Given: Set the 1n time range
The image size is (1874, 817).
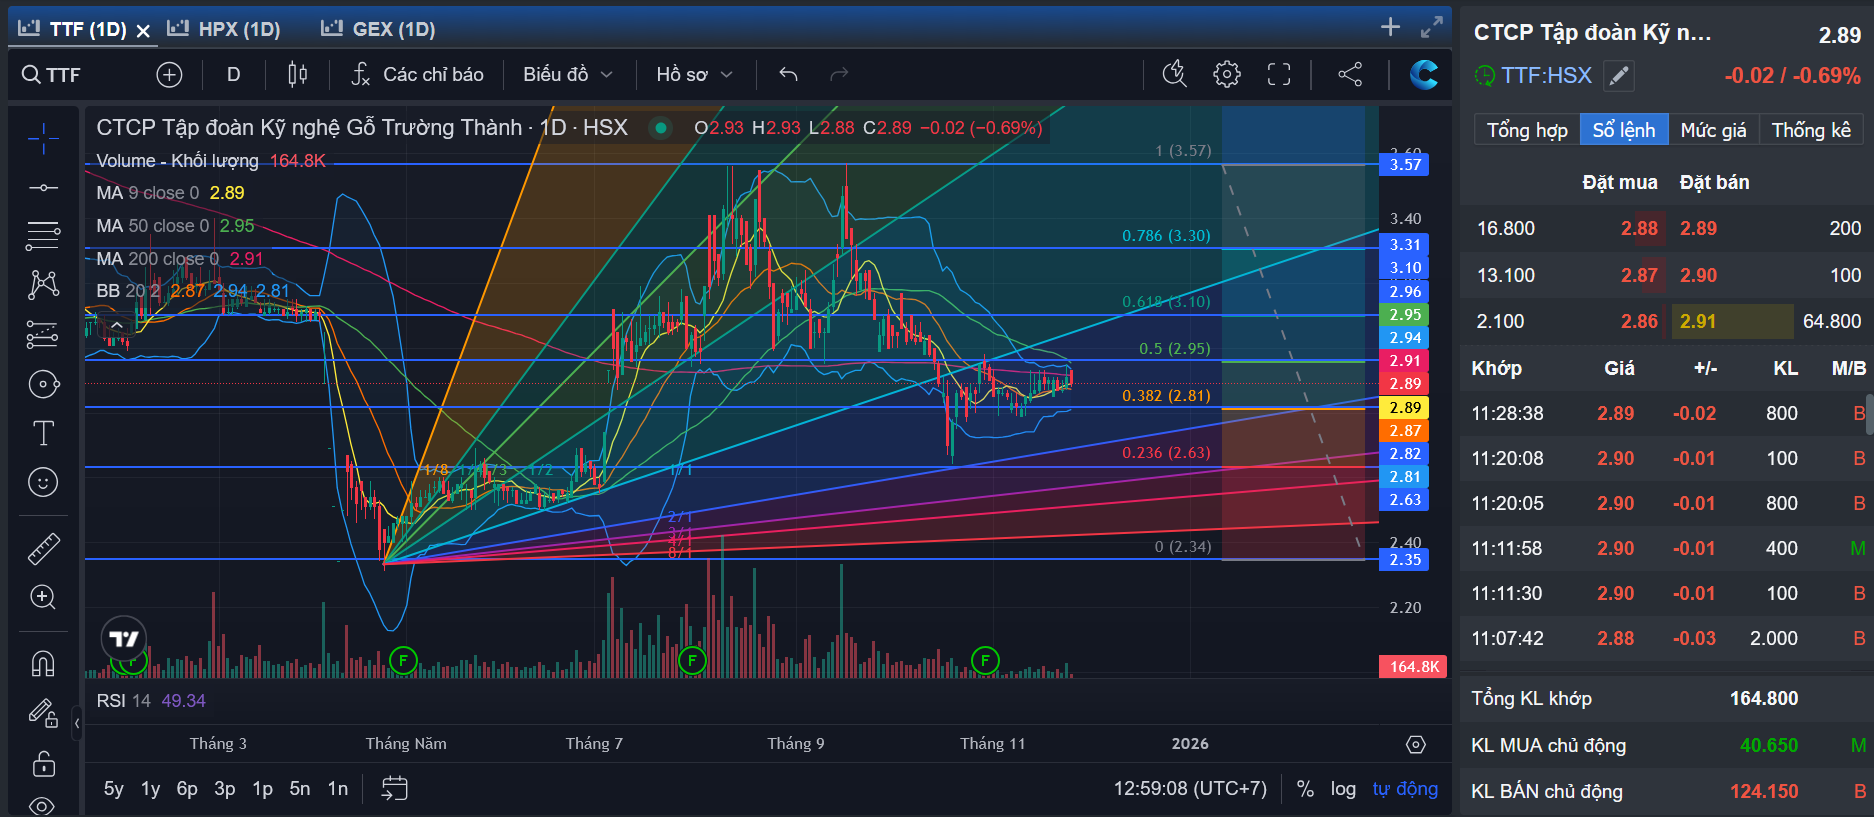Looking at the screenshot, I should tap(338, 789).
